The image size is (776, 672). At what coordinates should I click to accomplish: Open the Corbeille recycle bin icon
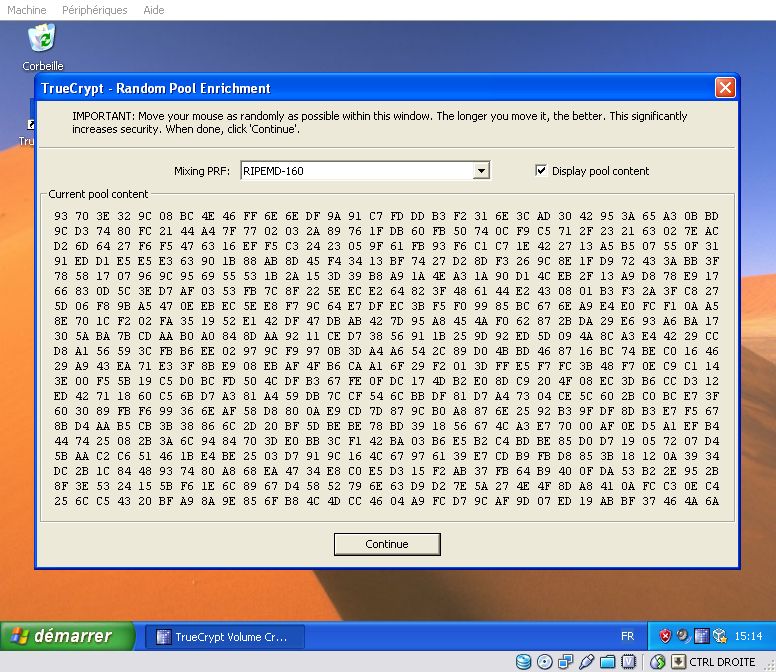pyautogui.click(x=42, y=38)
